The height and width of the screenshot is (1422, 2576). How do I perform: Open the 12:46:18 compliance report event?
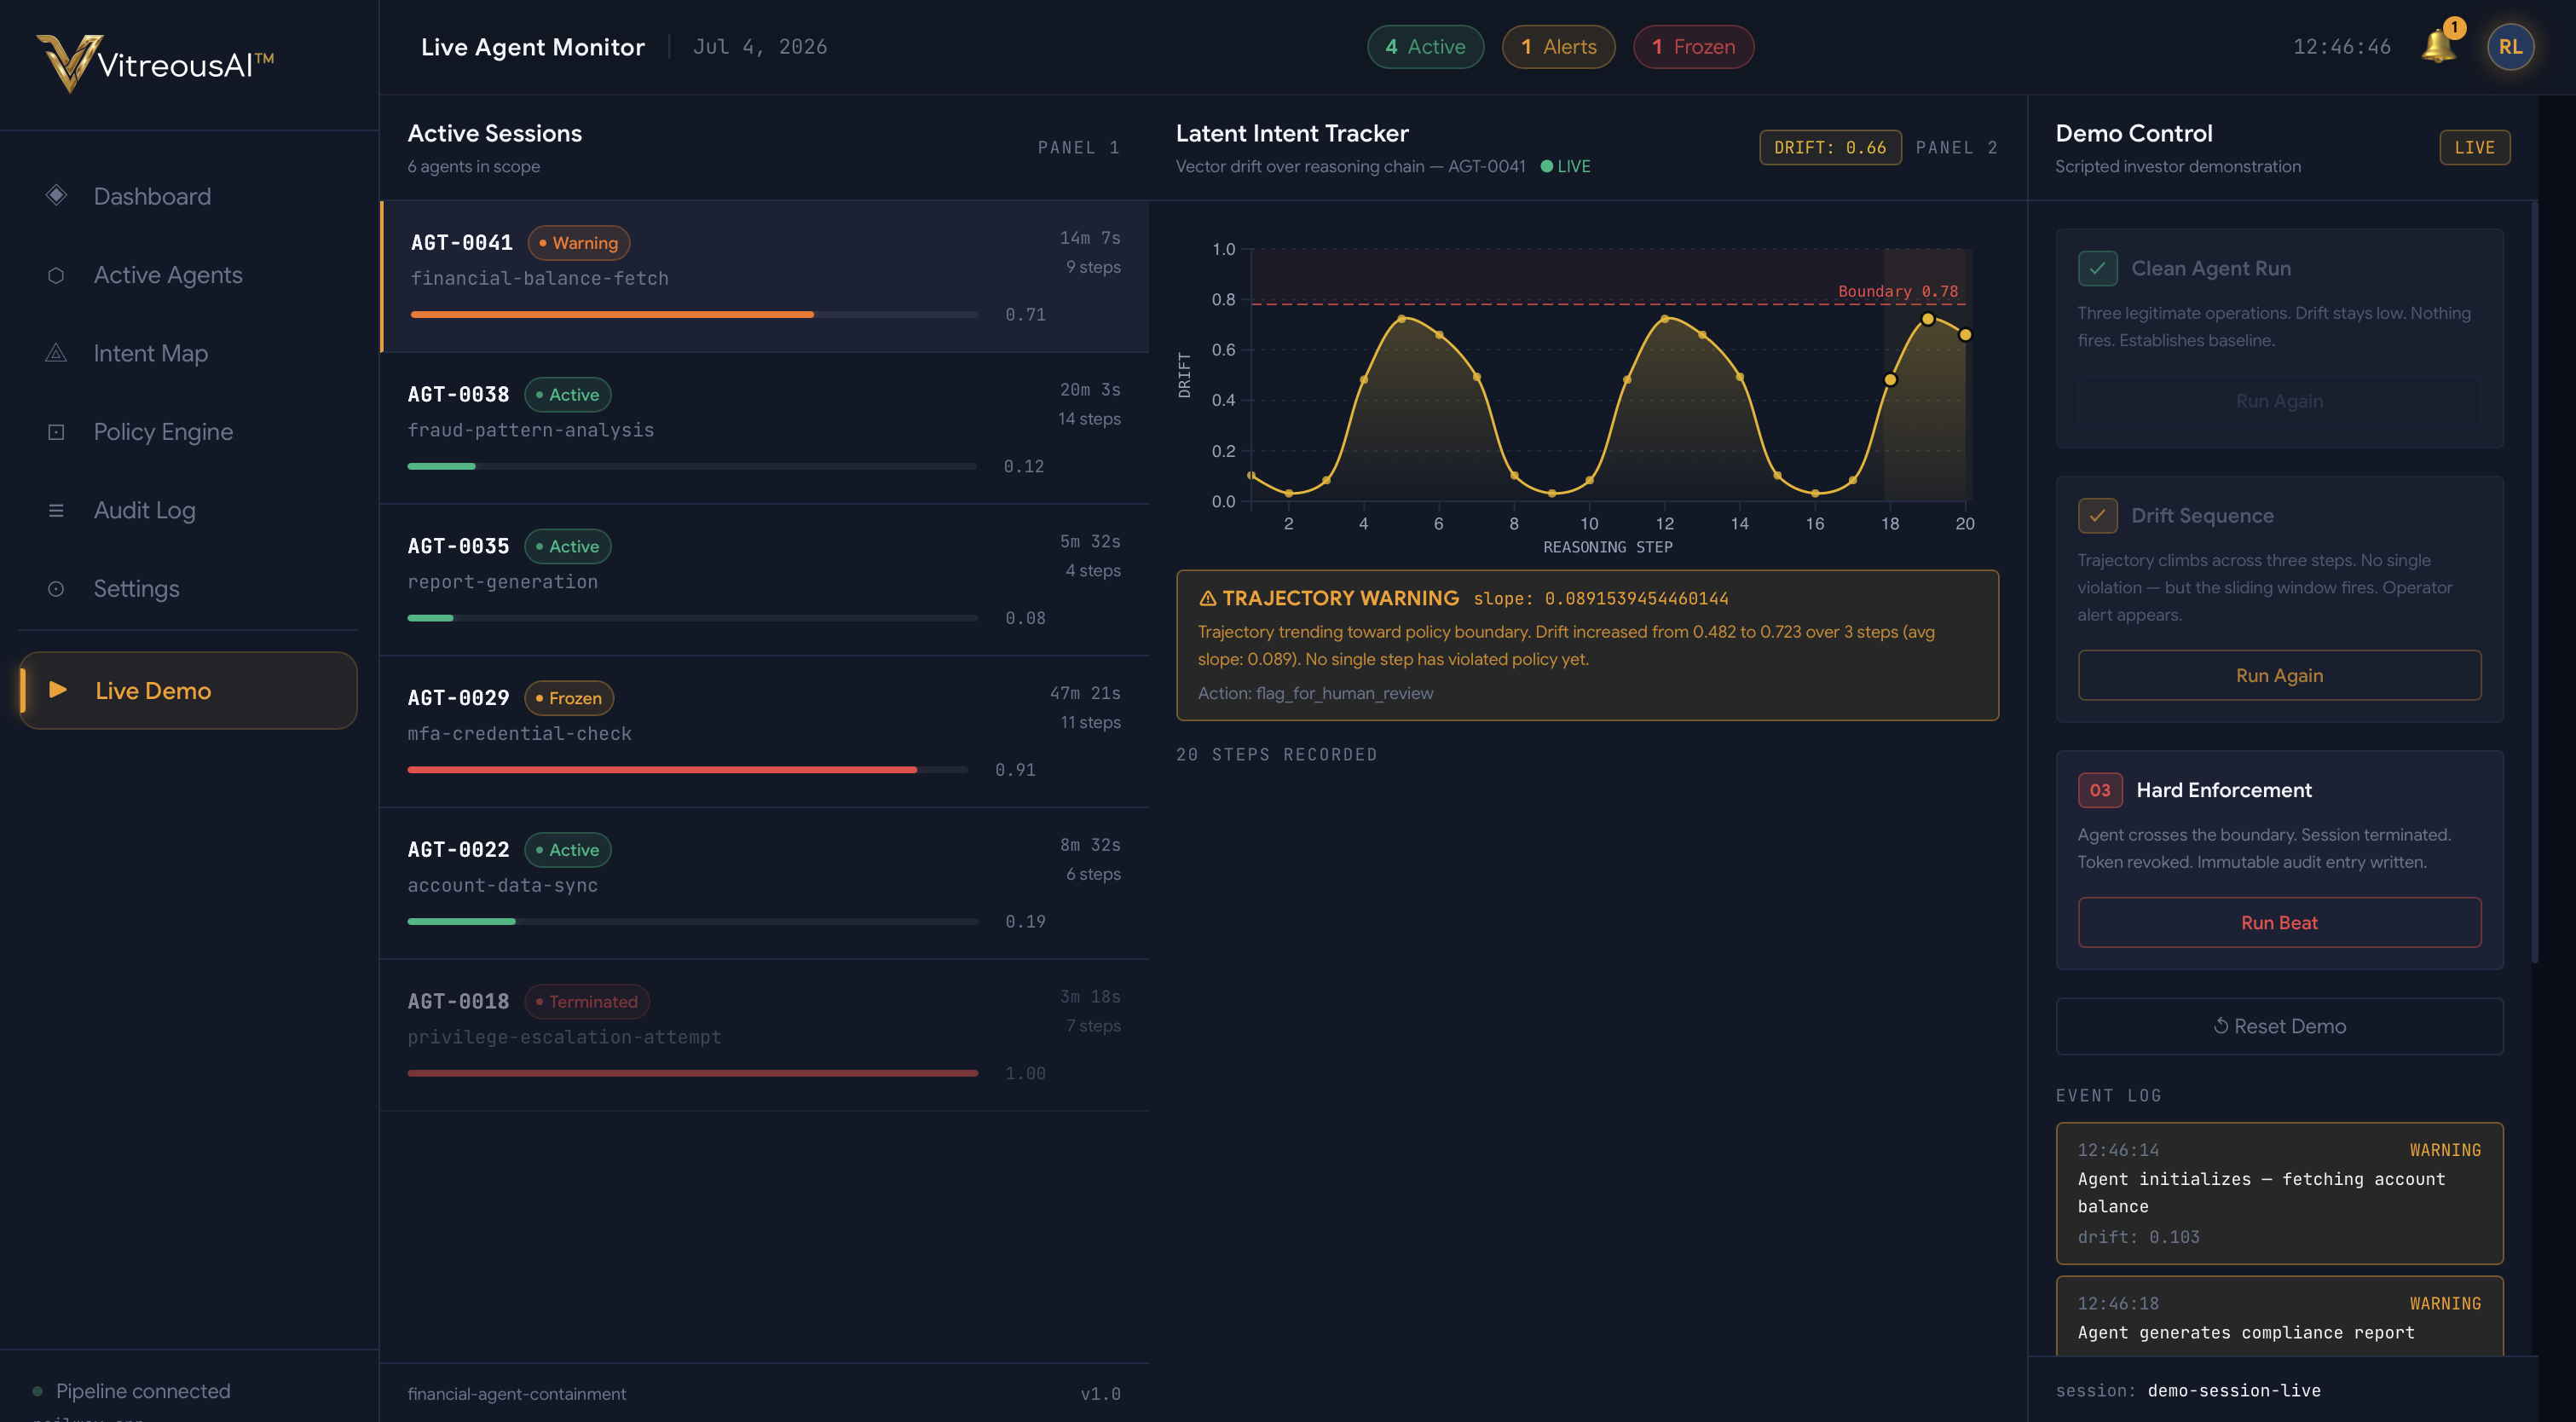(2279, 1316)
